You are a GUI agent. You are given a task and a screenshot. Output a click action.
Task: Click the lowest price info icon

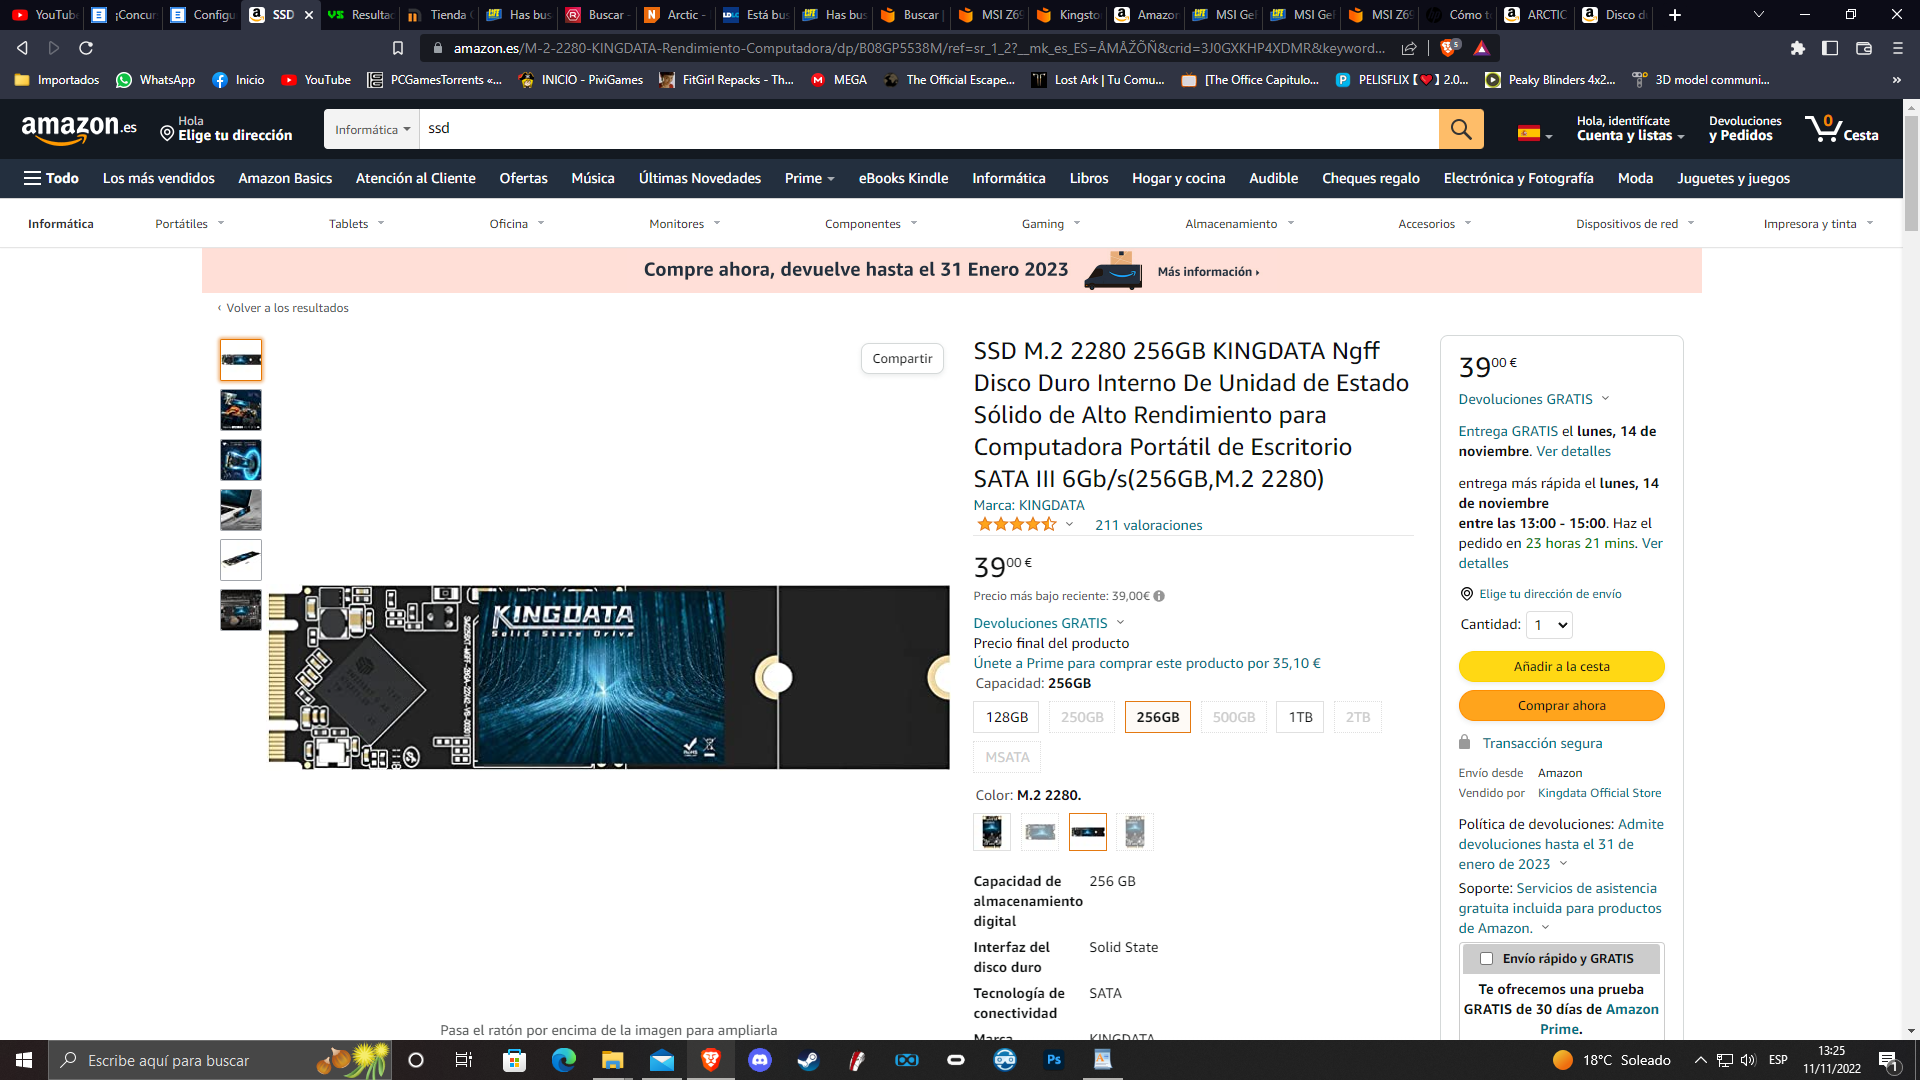click(1159, 596)
